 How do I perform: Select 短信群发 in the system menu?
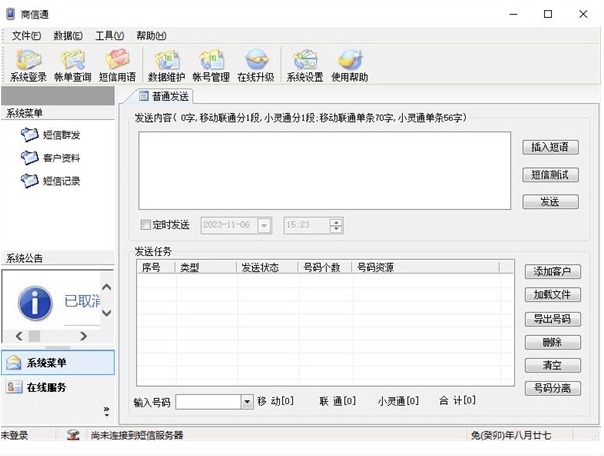(x=50, y=135)
